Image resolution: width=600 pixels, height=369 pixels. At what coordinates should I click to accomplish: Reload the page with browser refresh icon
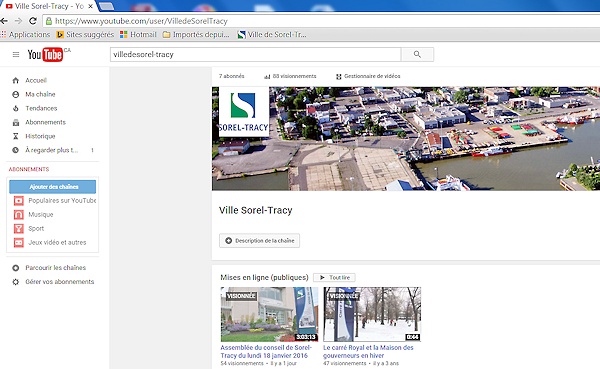33,21
